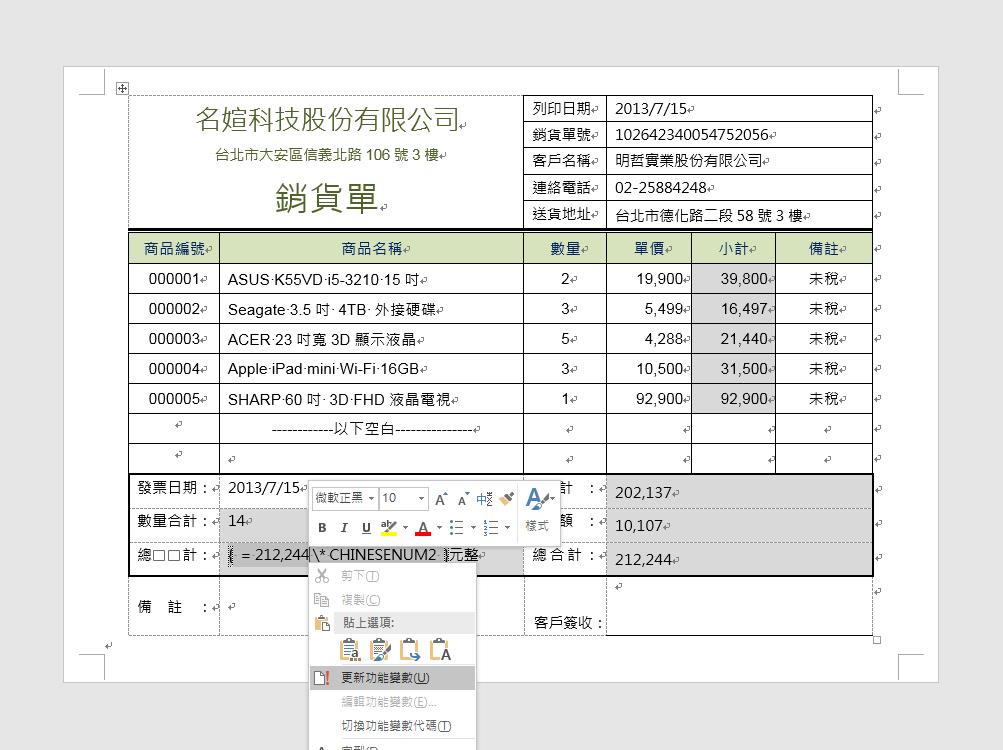Click the 數量合計 value 14
Screen dimensions: 1003x750
tap(236, 521)
